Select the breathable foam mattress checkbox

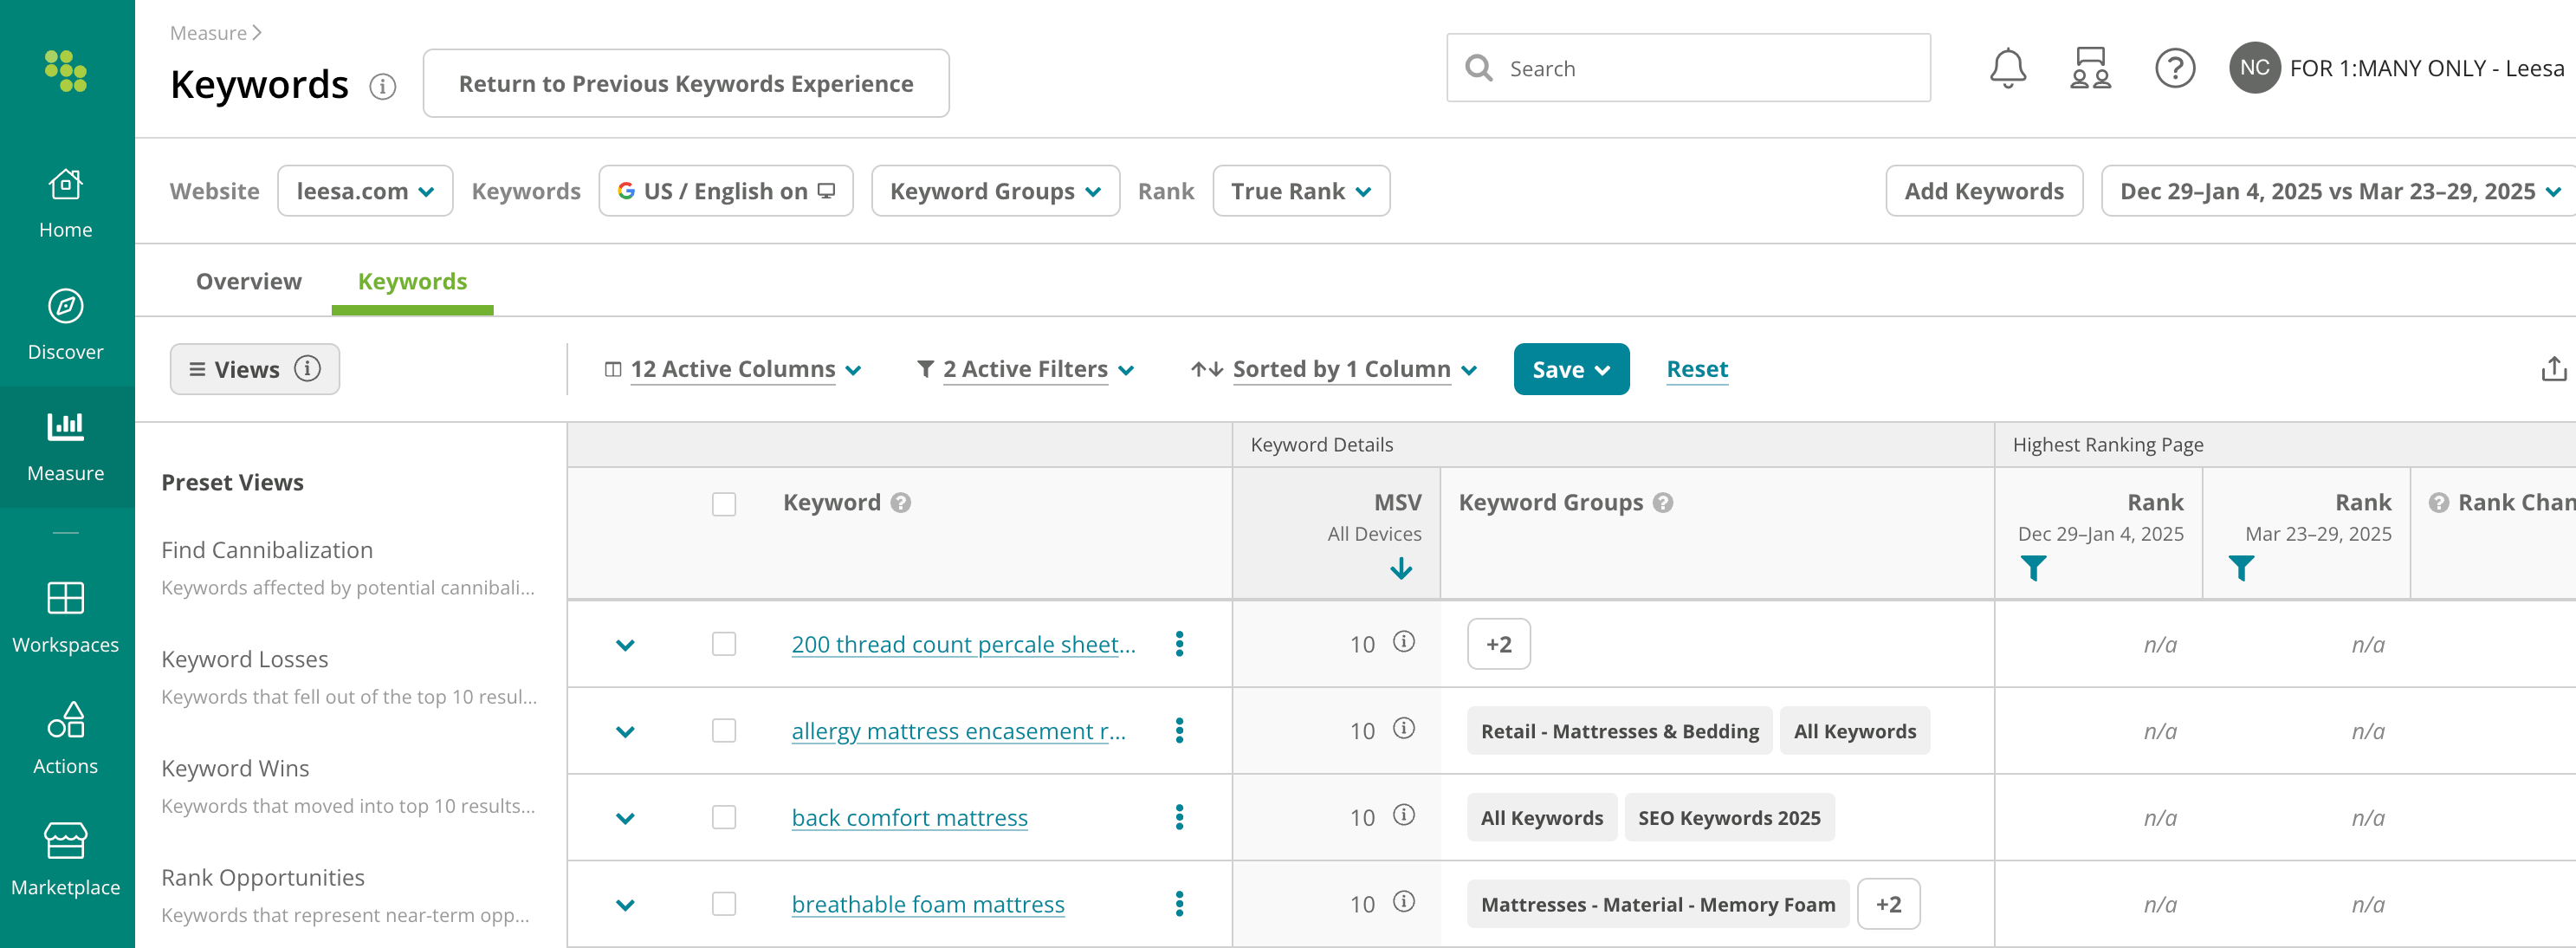coord(724,903)
